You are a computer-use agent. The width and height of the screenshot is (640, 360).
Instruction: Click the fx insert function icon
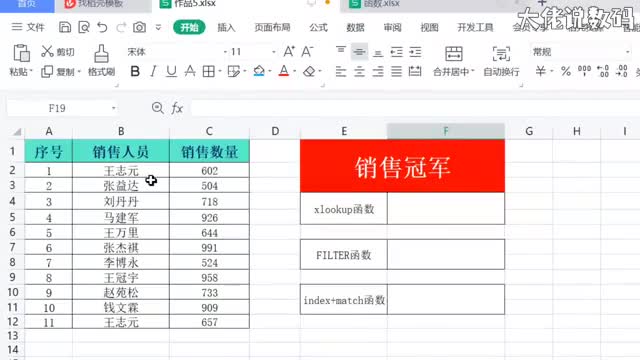coord(177,108)
